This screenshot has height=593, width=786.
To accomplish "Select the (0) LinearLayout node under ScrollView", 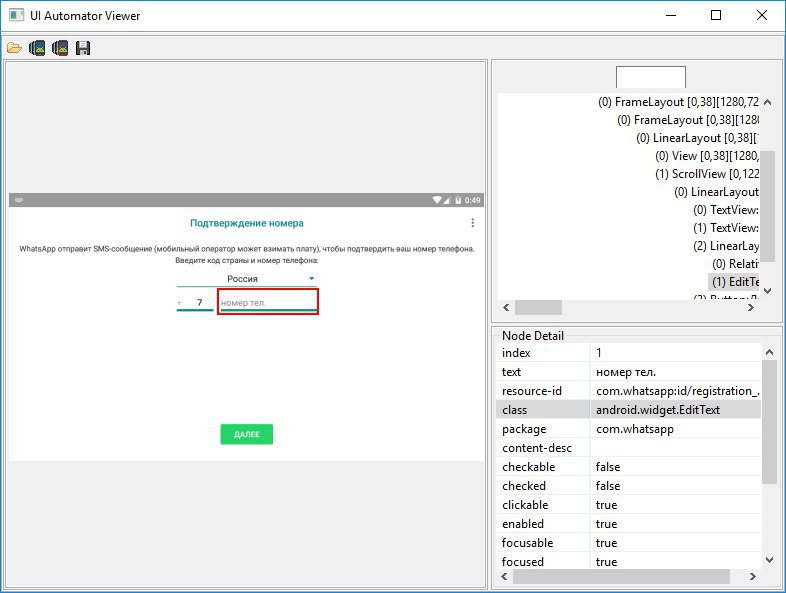I will pyautogui.click(x=716, y=192).
